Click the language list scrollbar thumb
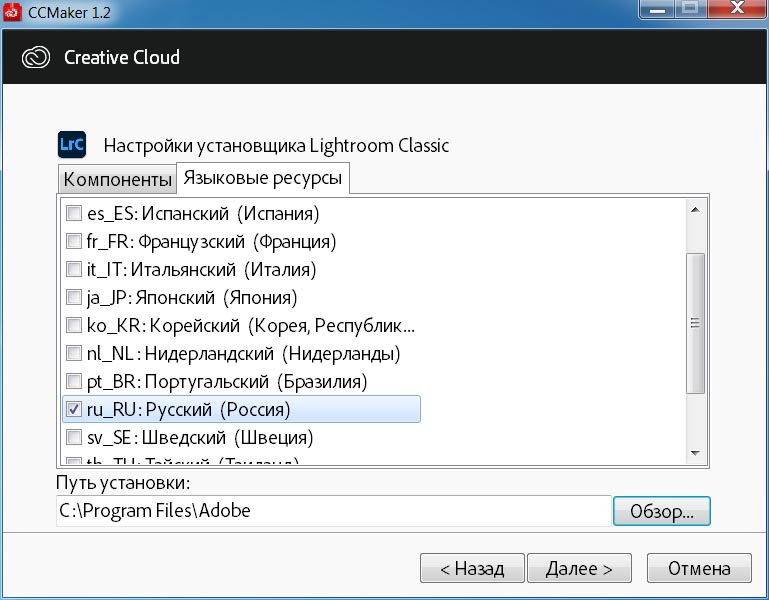 tap(695, 323)
